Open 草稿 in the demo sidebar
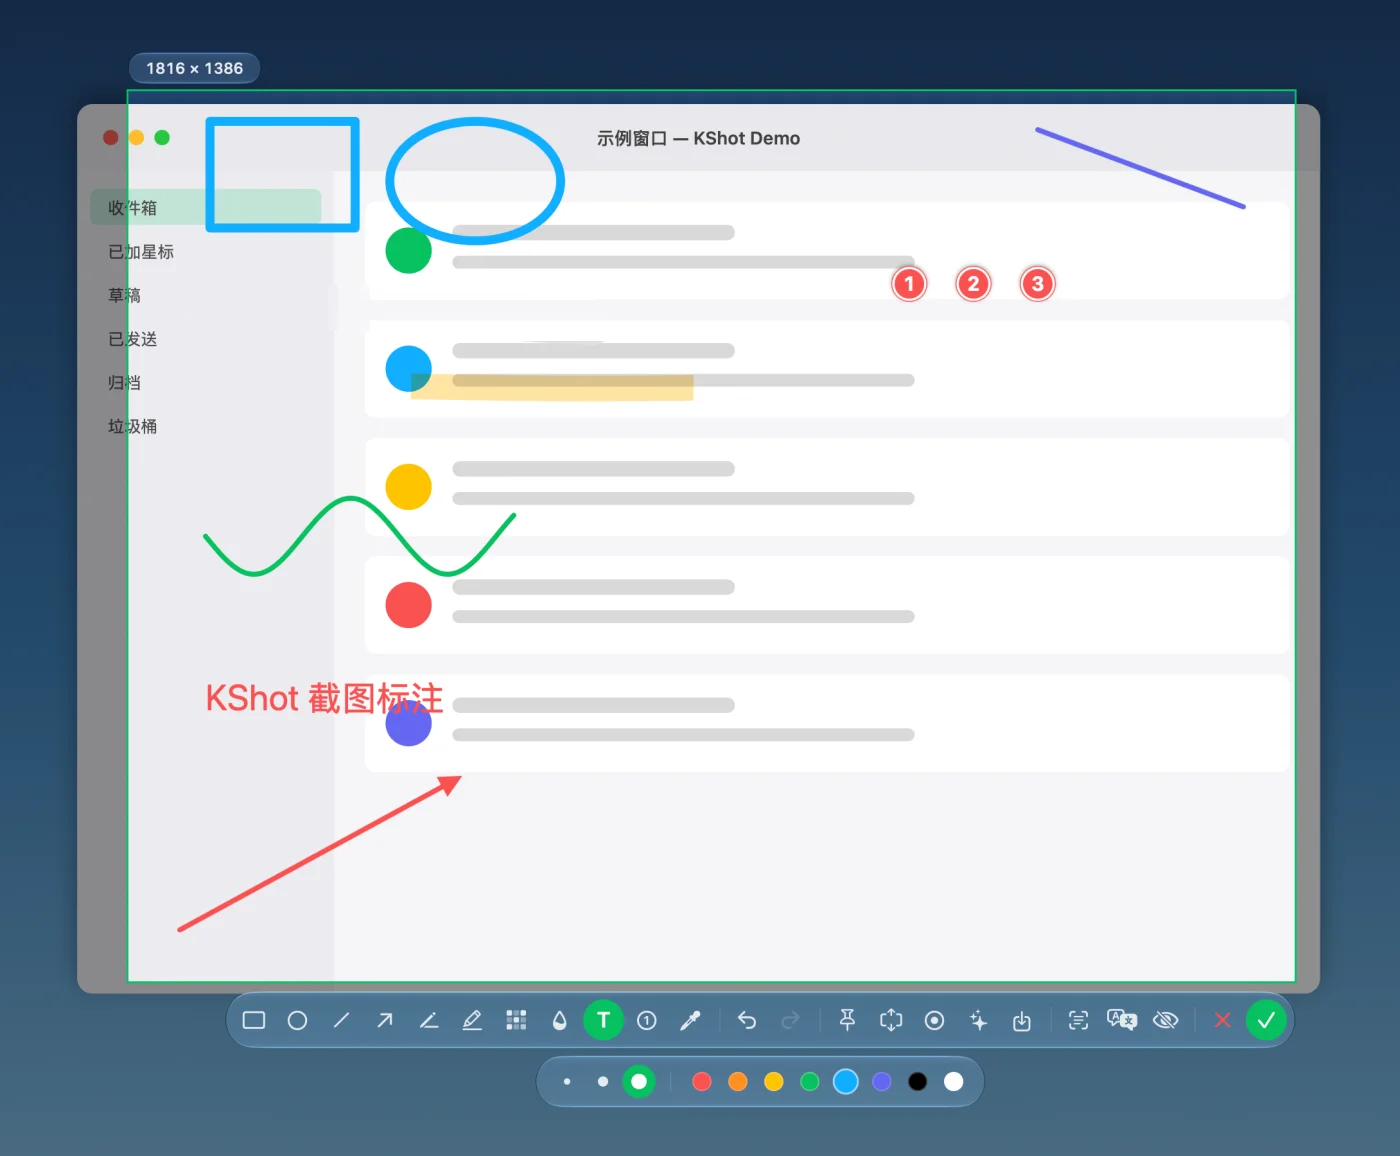 (x=125, y=295)
